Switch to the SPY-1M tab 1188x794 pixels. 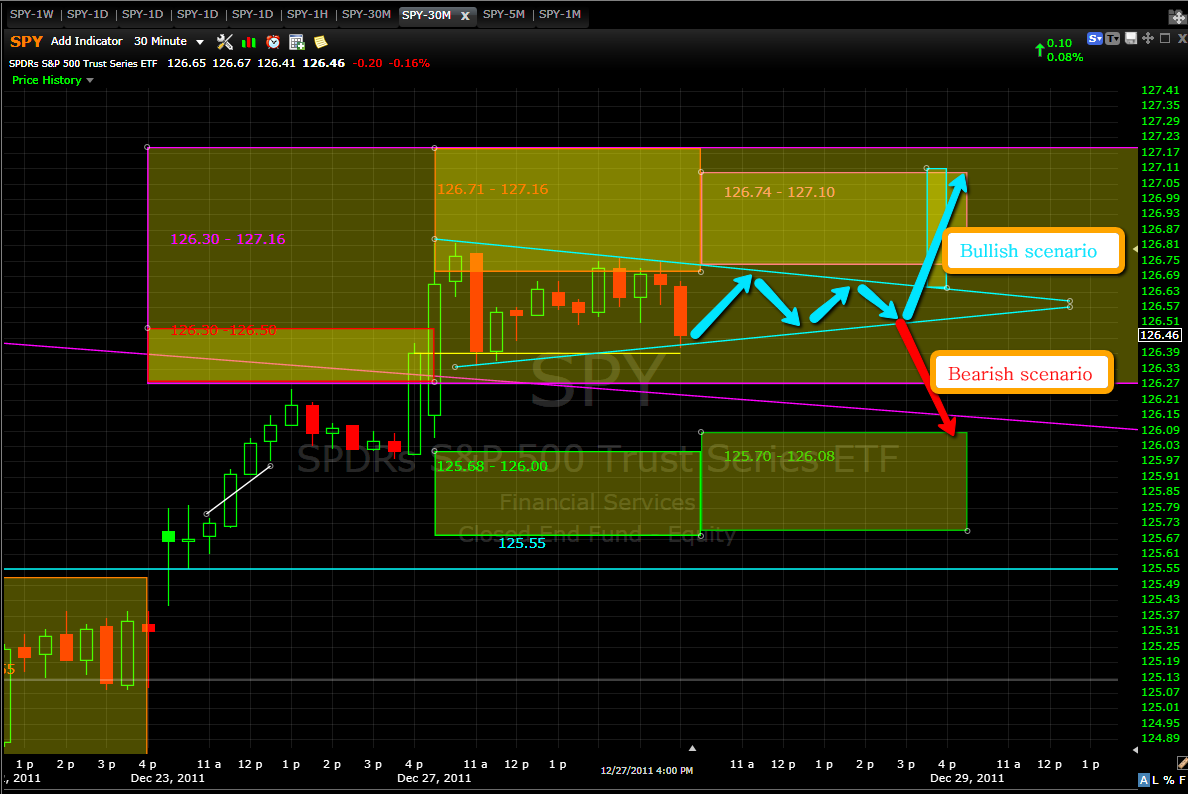(560, 14)
